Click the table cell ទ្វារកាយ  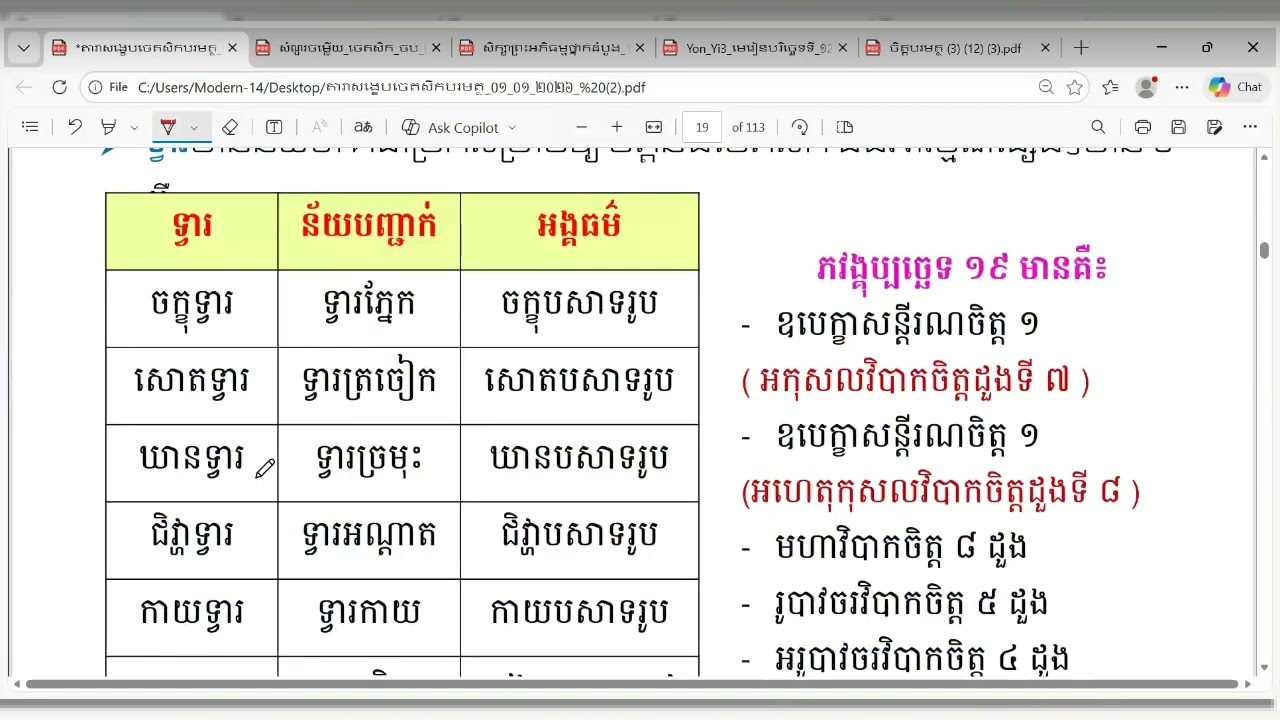[369, 616]
